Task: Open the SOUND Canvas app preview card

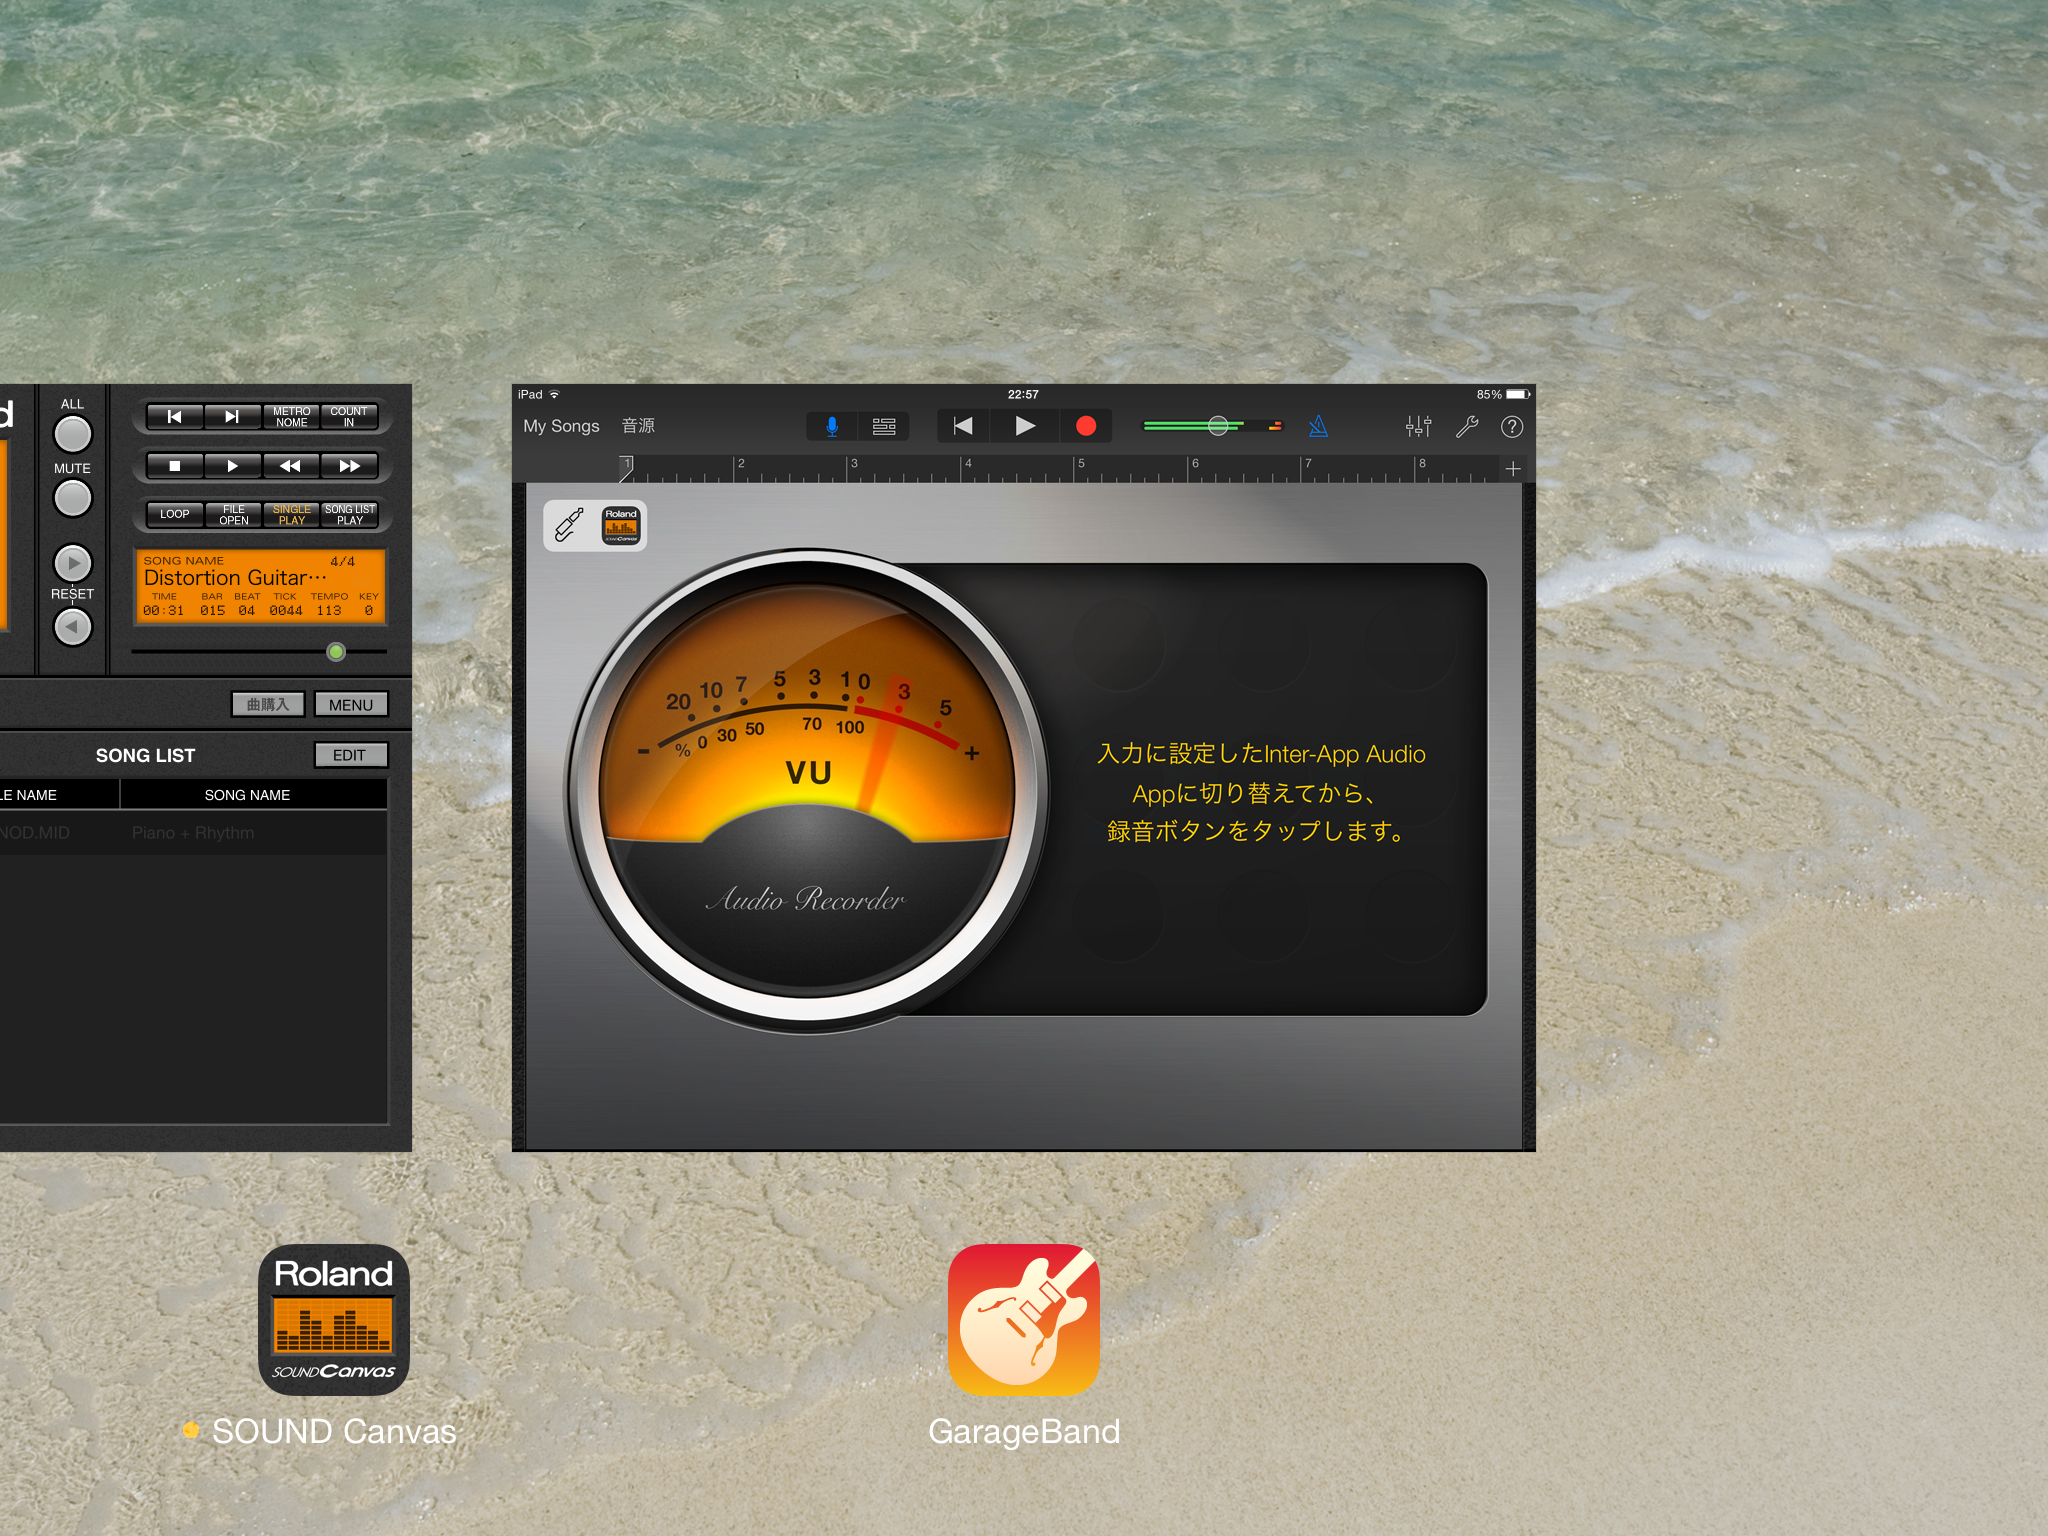Action: tap(206, 768)
